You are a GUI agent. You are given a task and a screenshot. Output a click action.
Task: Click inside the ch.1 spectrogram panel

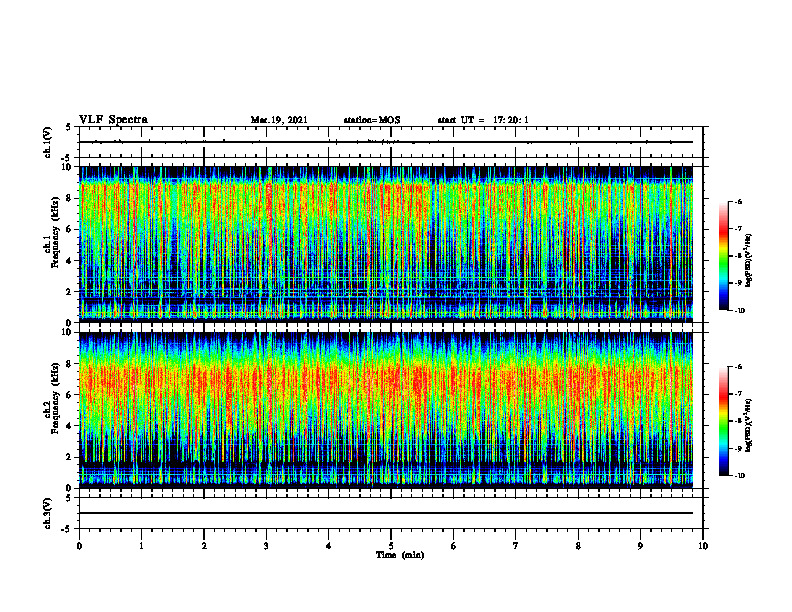(386, 244)
